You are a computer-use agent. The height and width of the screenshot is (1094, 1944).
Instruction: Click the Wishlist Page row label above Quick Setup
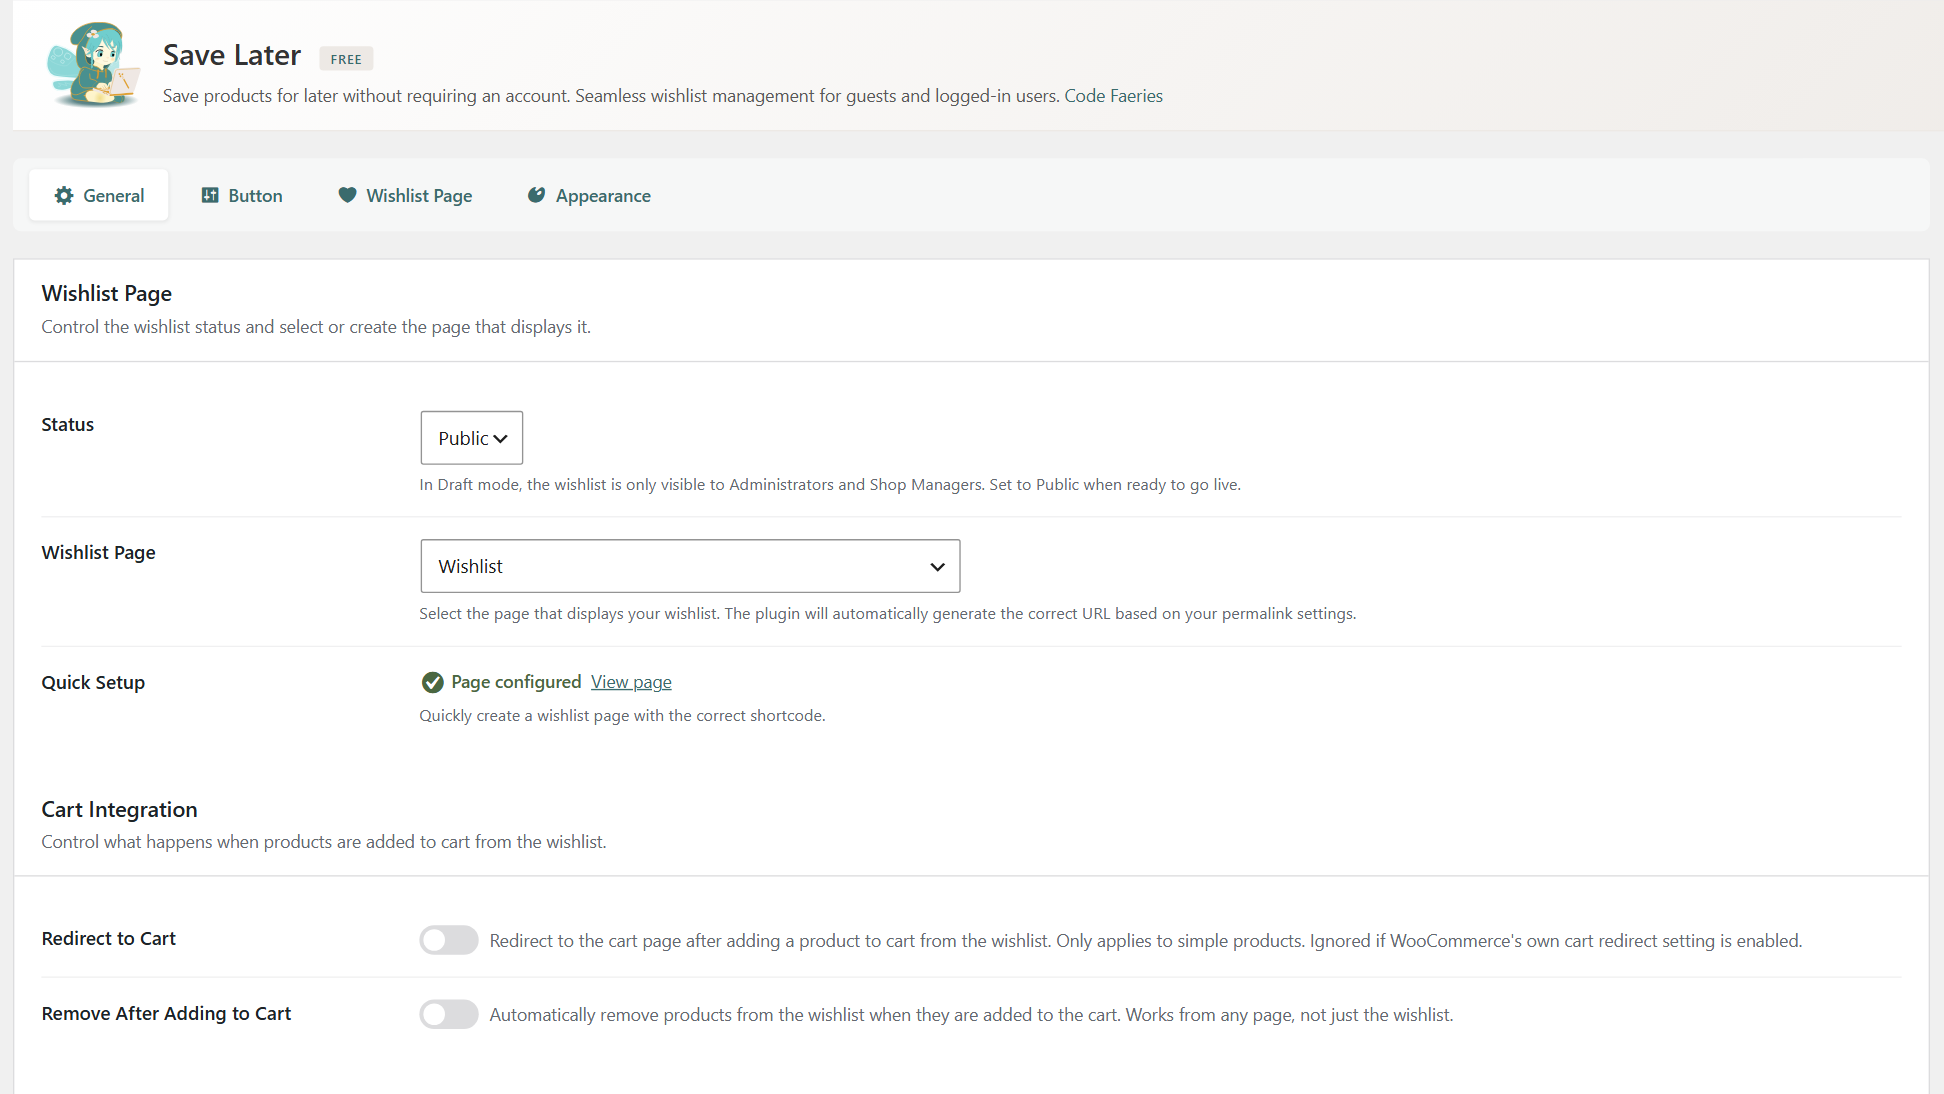[x=98, y=552]
